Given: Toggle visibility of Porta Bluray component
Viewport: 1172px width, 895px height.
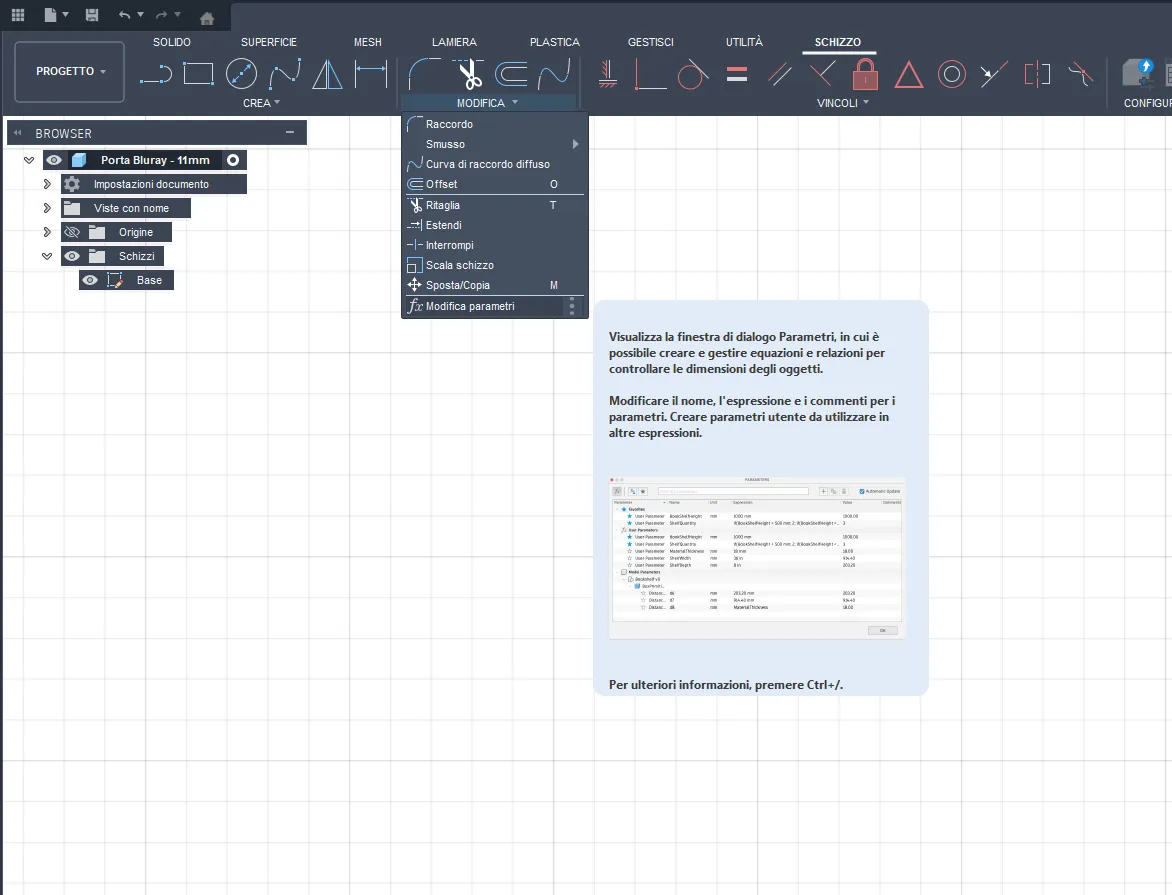Looking at the screenshot, I should pyautogui.click(x=54, y=160).
